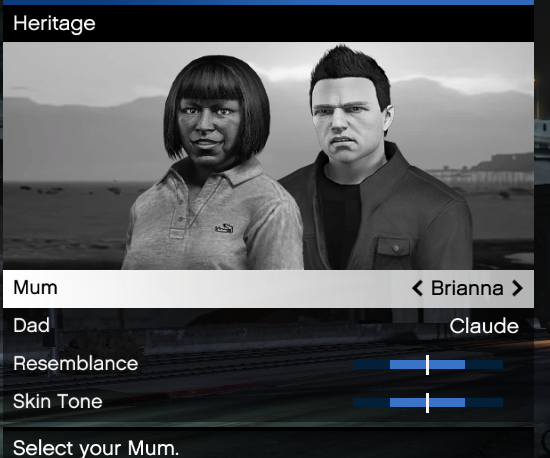Click the Heritage header title

coord(54,24)
